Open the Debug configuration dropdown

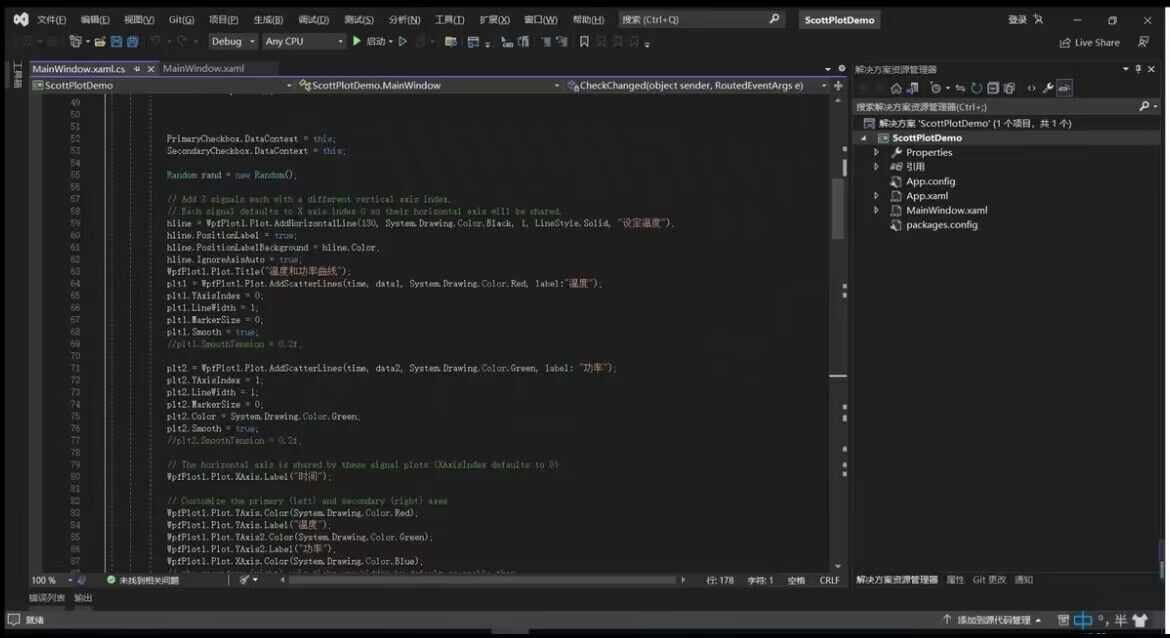(x=233, y=42)
